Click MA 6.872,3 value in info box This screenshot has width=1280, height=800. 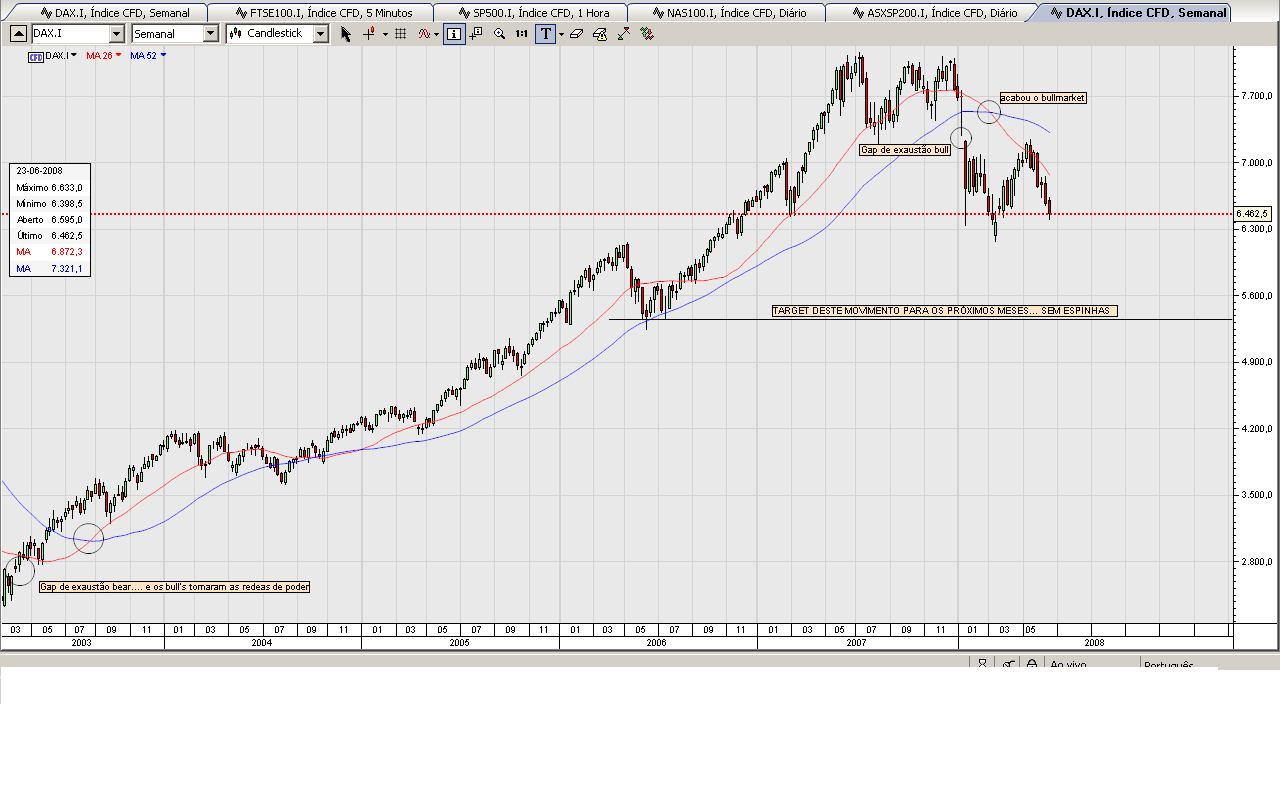coord(67,252)
